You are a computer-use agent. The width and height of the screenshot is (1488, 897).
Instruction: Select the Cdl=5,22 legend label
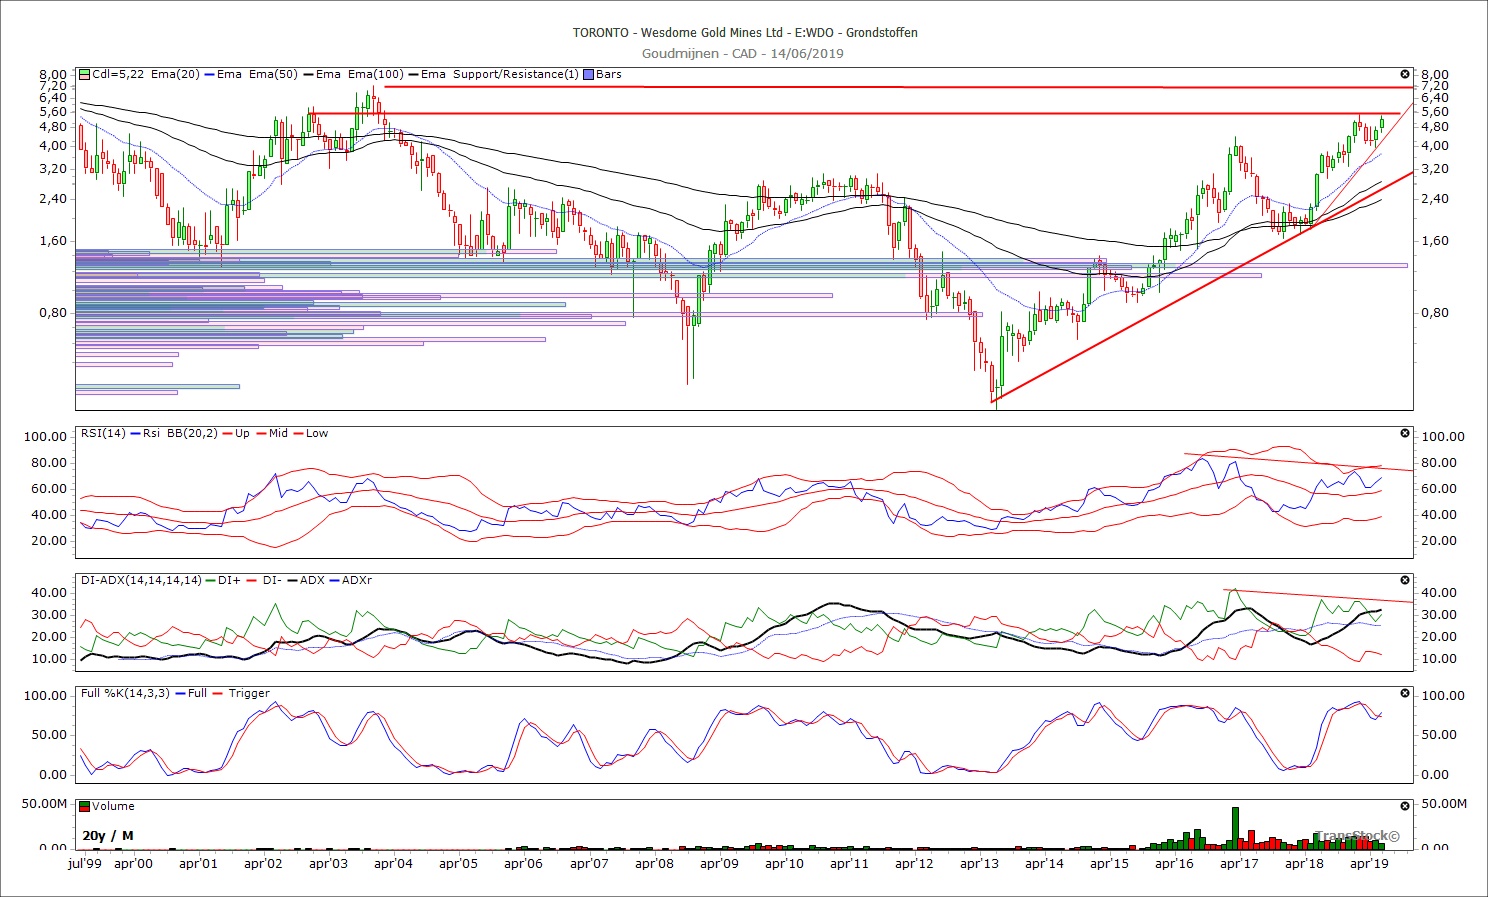click(118, 74)
